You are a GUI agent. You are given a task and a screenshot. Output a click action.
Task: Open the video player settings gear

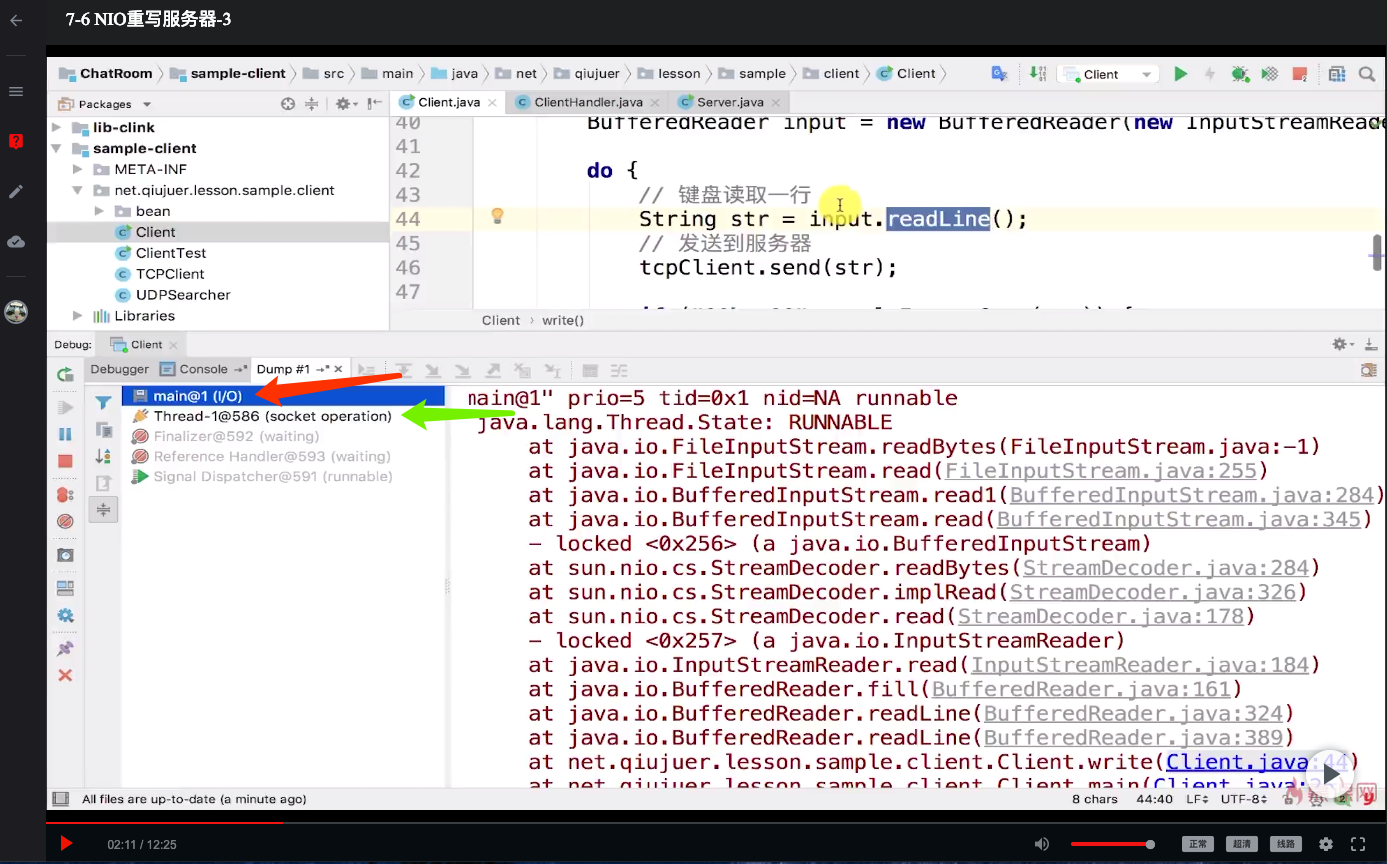[x=1326, y=844]
